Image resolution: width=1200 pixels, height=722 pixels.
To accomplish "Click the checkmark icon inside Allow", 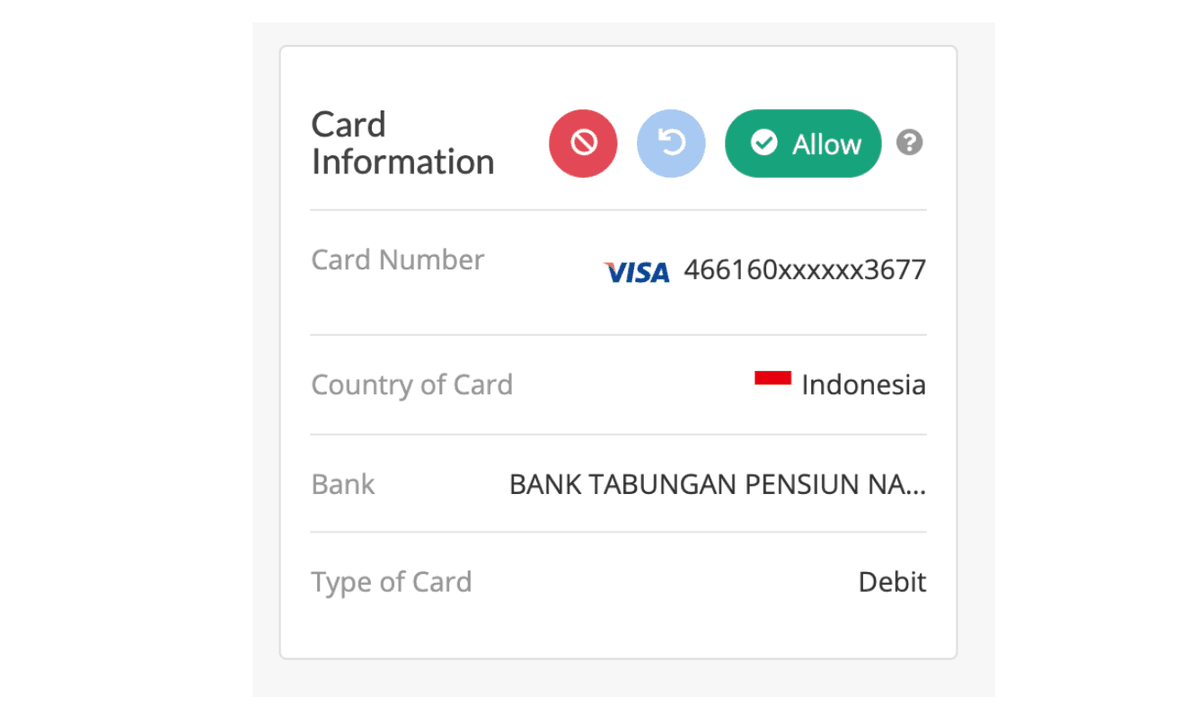I will [x=764, y=144].
